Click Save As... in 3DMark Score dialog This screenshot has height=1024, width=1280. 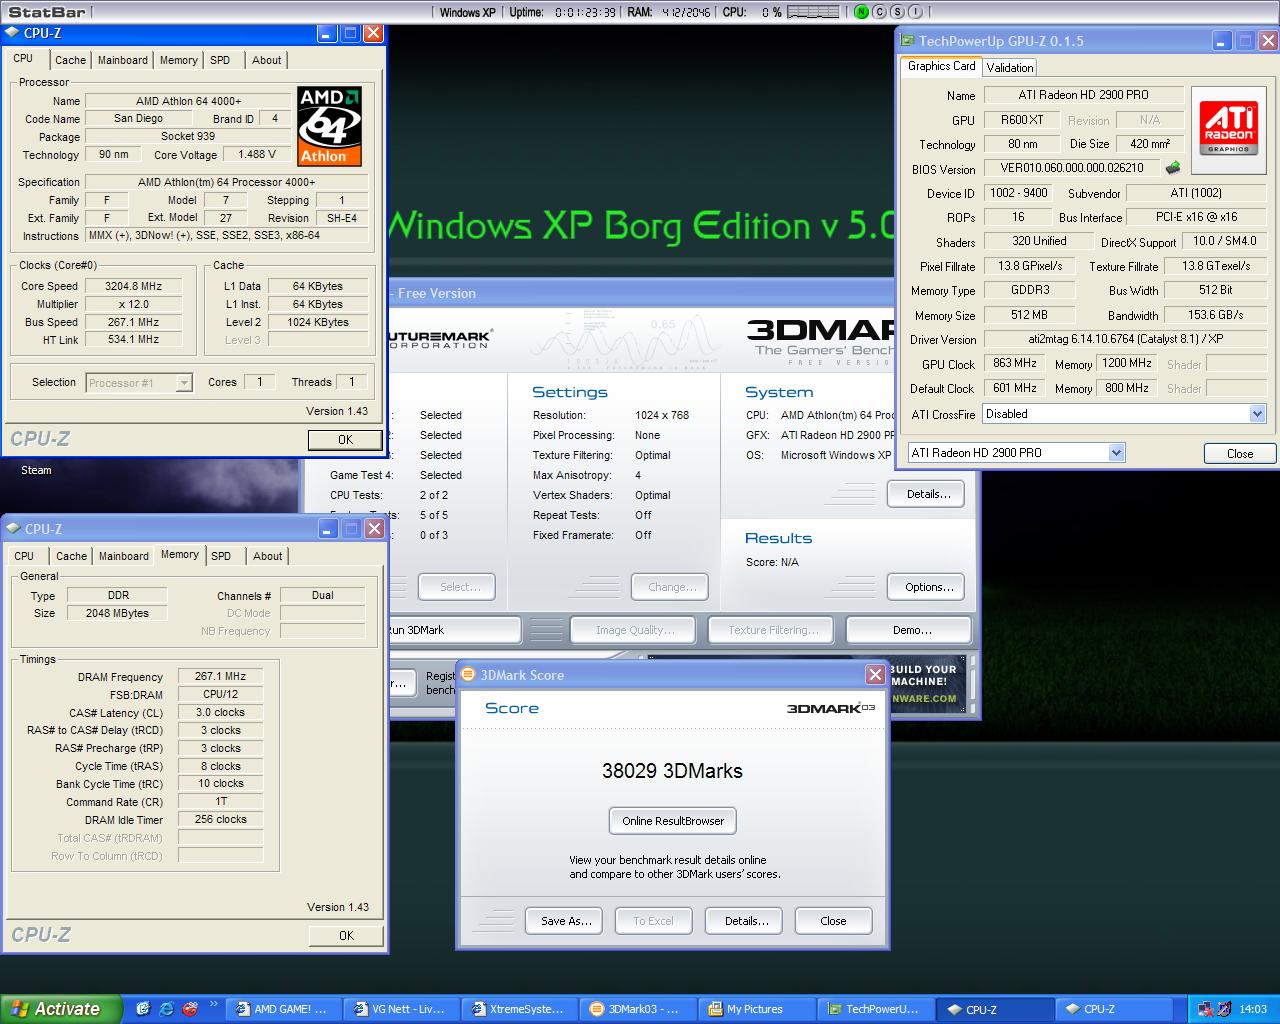(564, 921)
